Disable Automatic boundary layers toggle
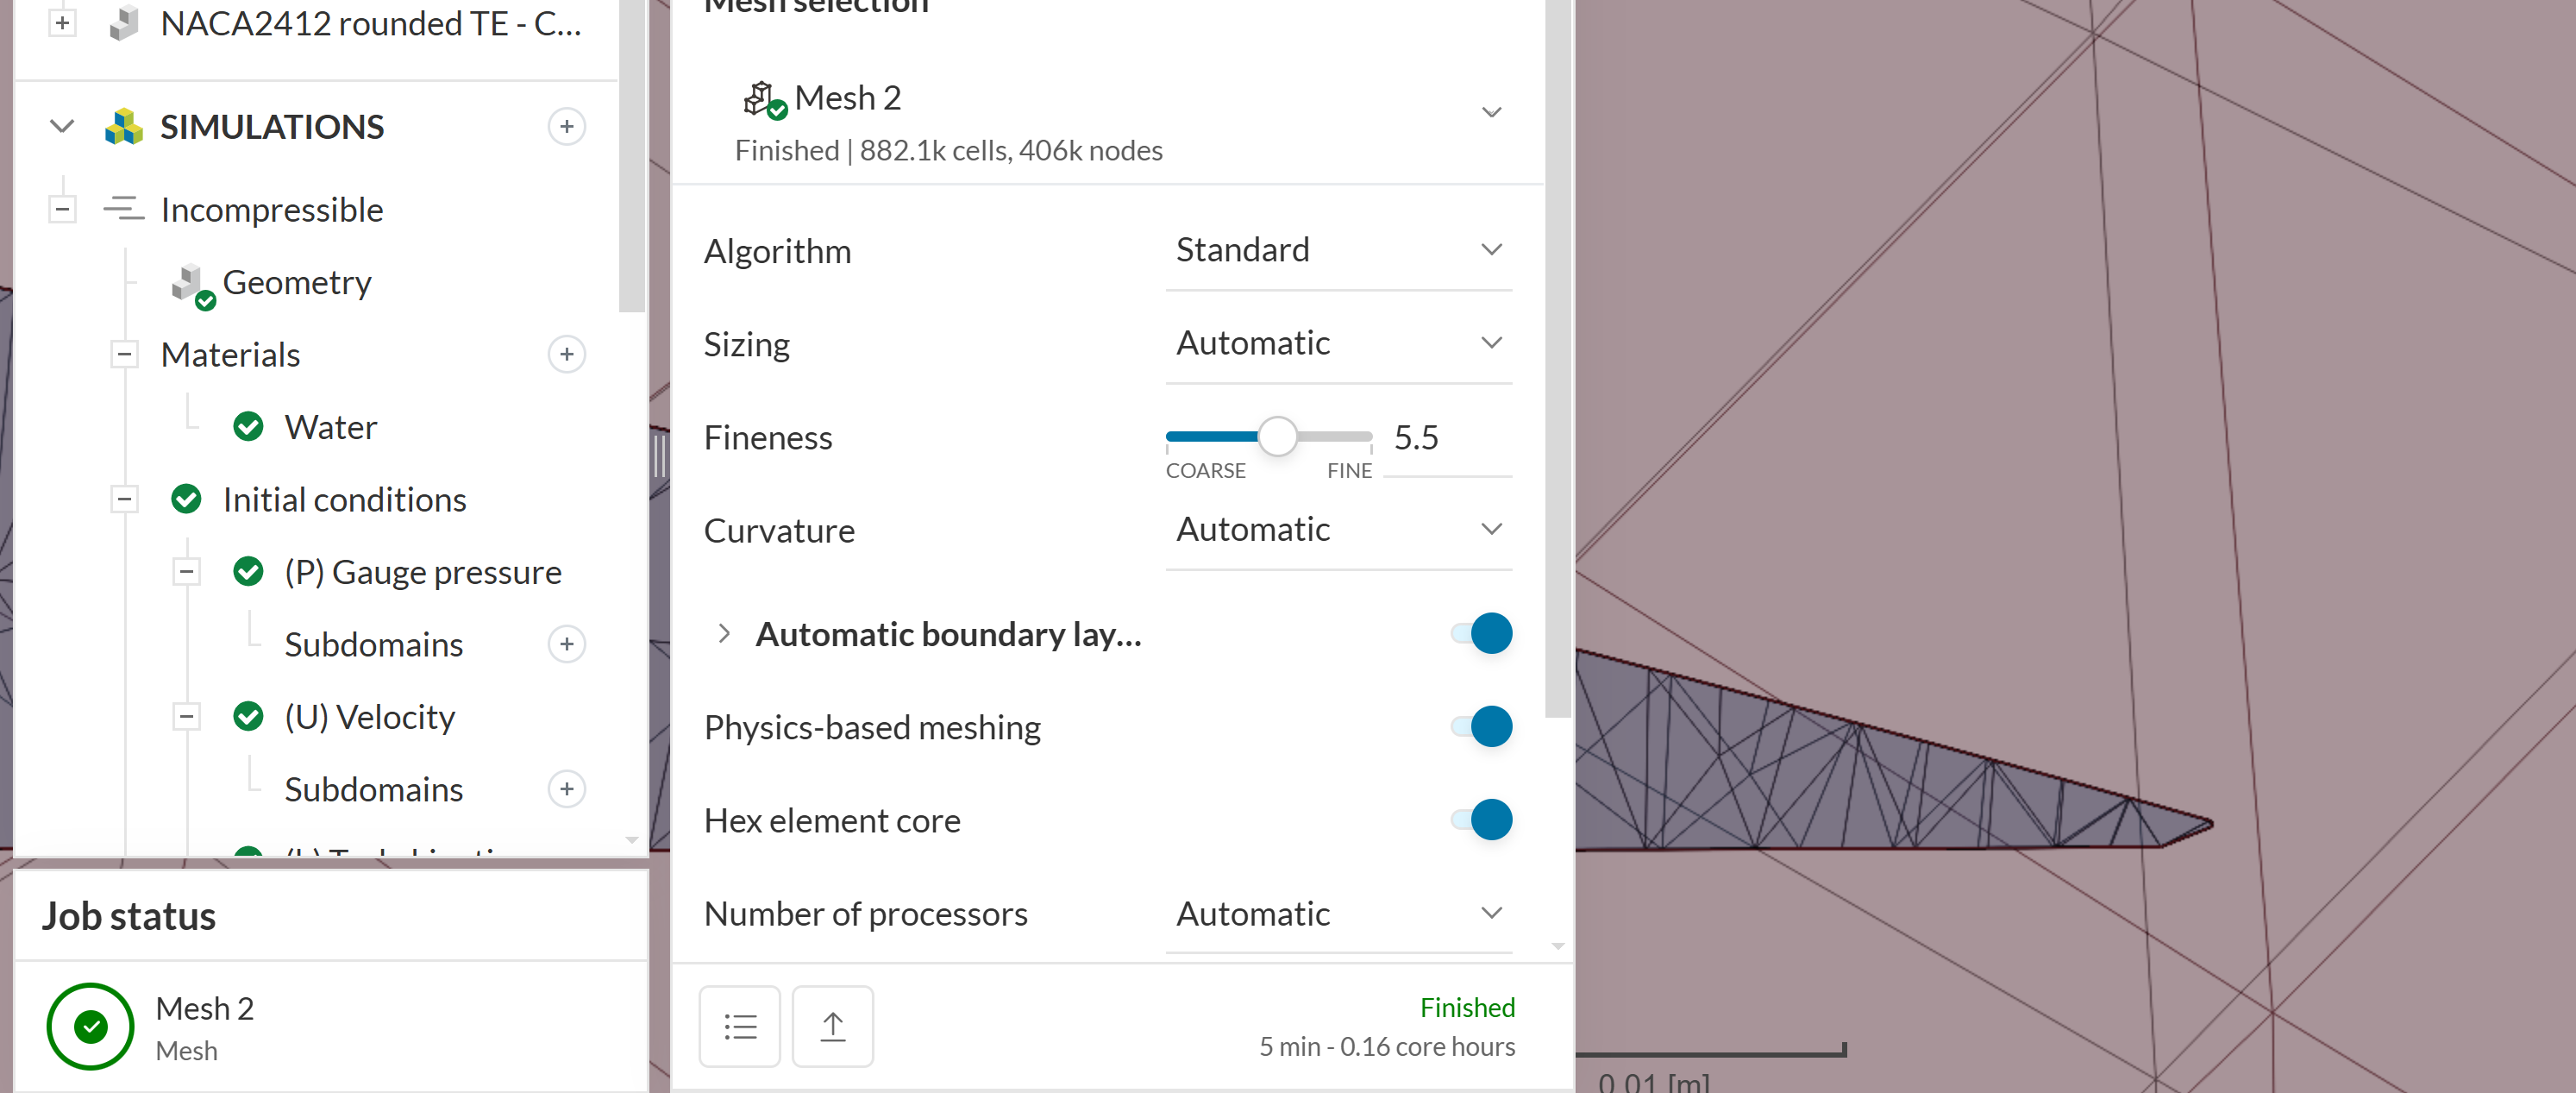Viewport: 2576px width, 1093px height. pos(1482,634)
